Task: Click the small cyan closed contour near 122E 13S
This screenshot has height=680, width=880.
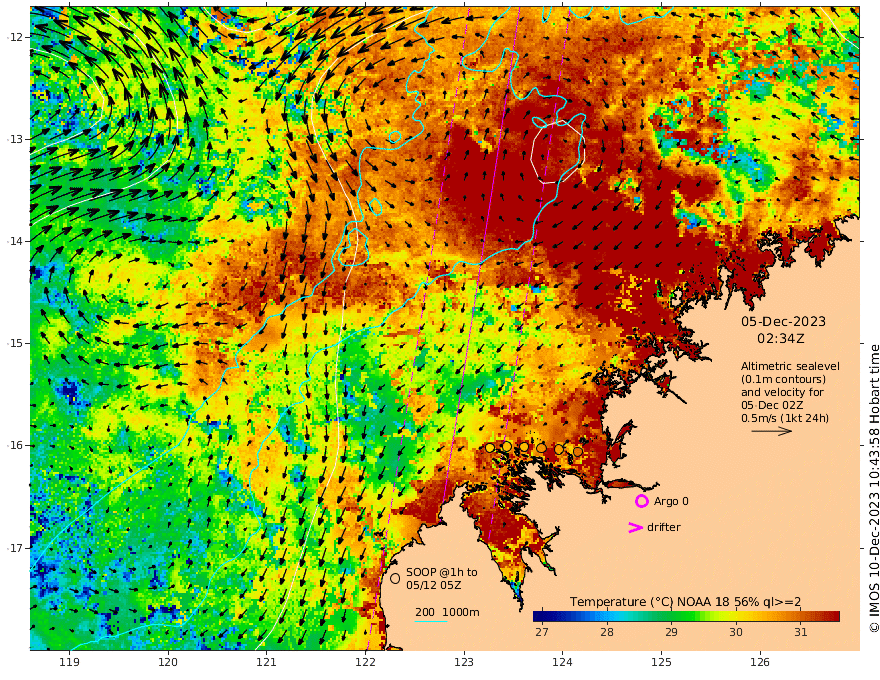Action: [395, 136]
